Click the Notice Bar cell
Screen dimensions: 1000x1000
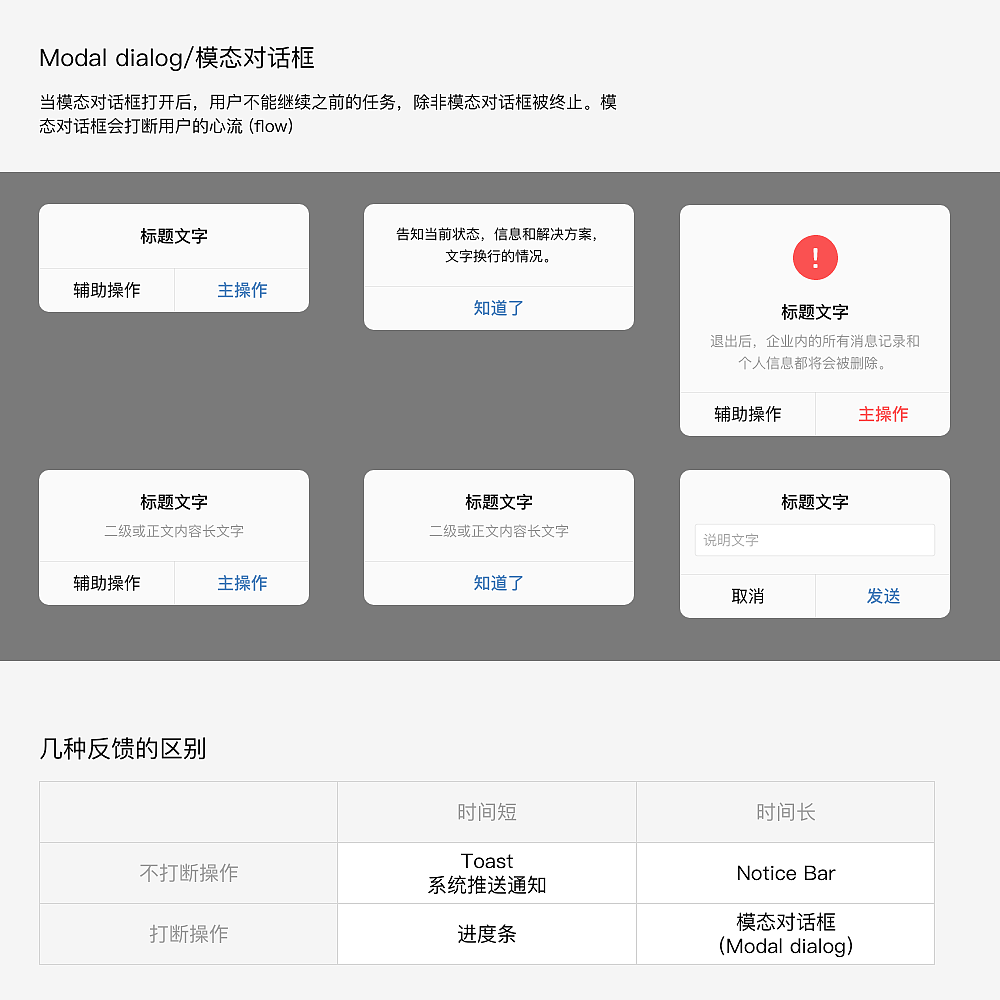point(786,873)
